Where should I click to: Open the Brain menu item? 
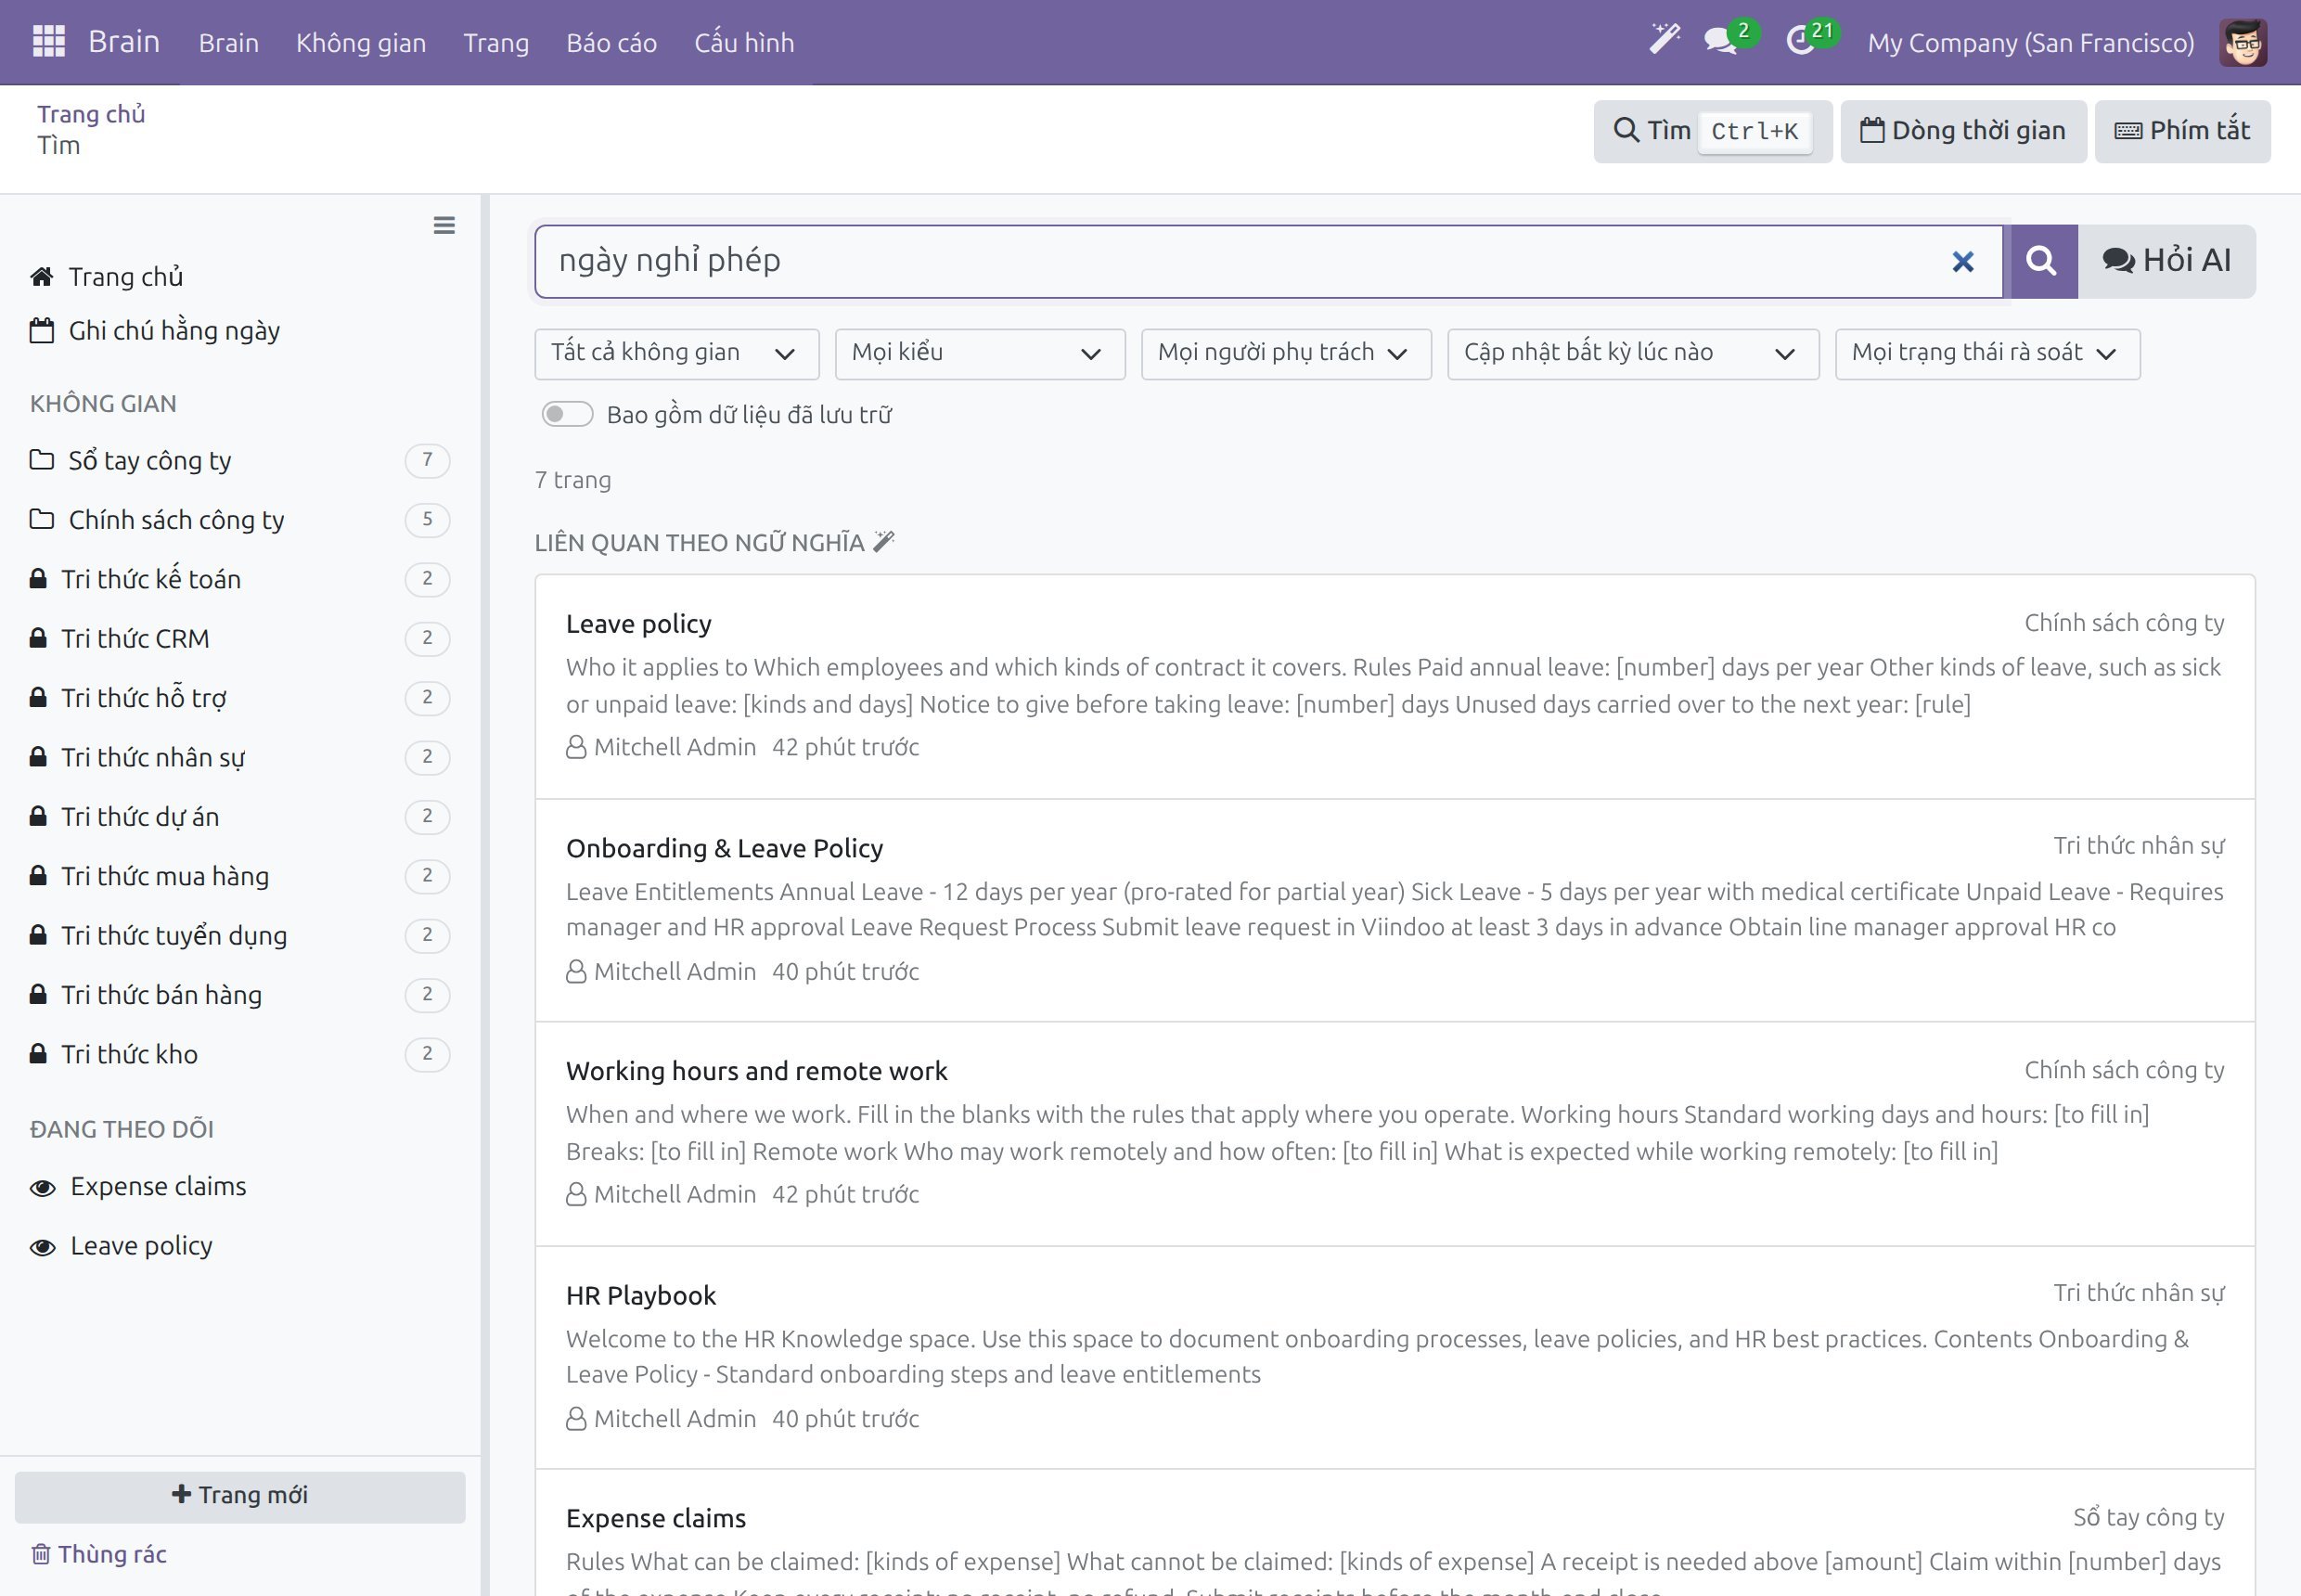(x=229, y=43)
